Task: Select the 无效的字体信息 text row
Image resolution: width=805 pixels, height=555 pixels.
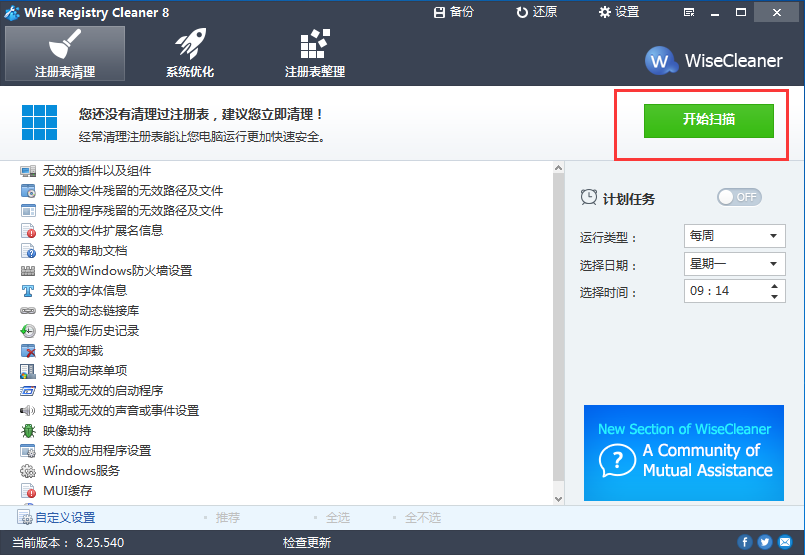Action: (x=85, y=291)
